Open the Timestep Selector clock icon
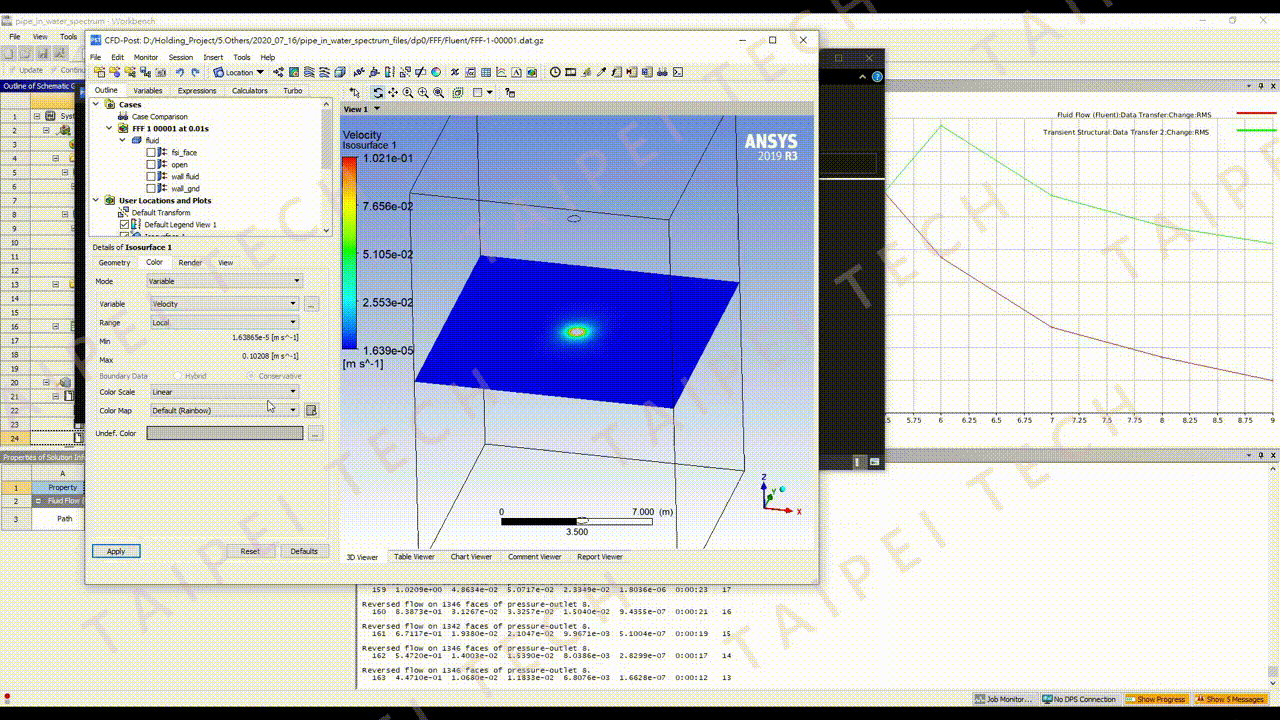 pos(555,72)
